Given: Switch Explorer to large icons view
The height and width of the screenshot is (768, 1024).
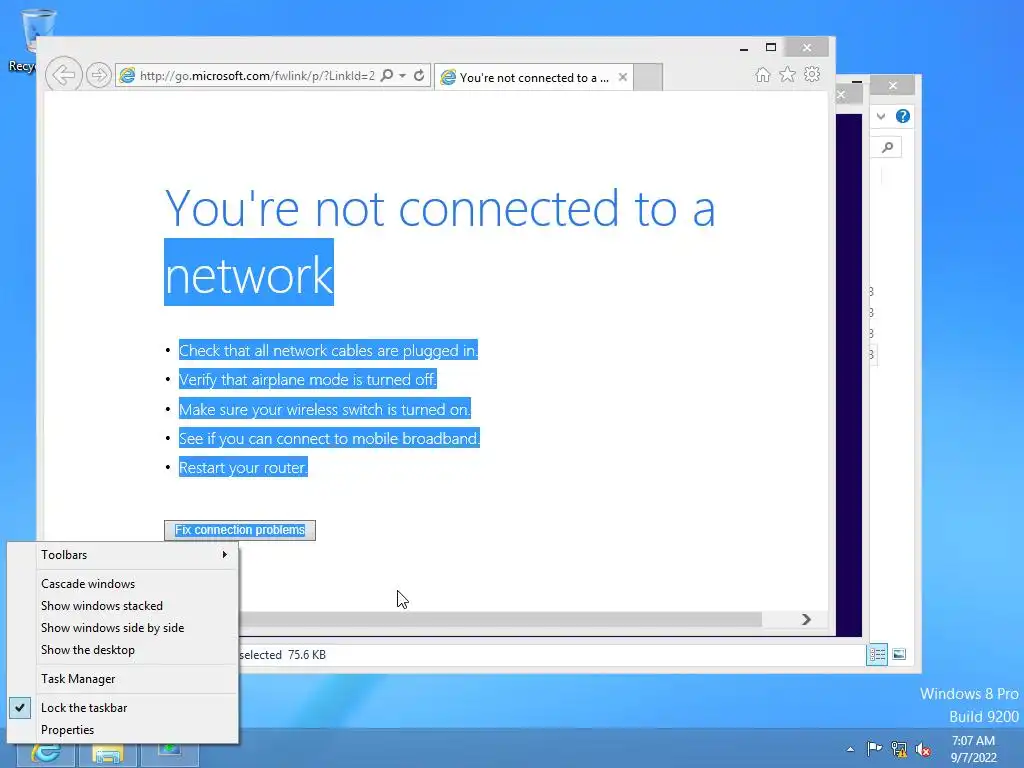Looking at the screenshot, I should (899, 654).
